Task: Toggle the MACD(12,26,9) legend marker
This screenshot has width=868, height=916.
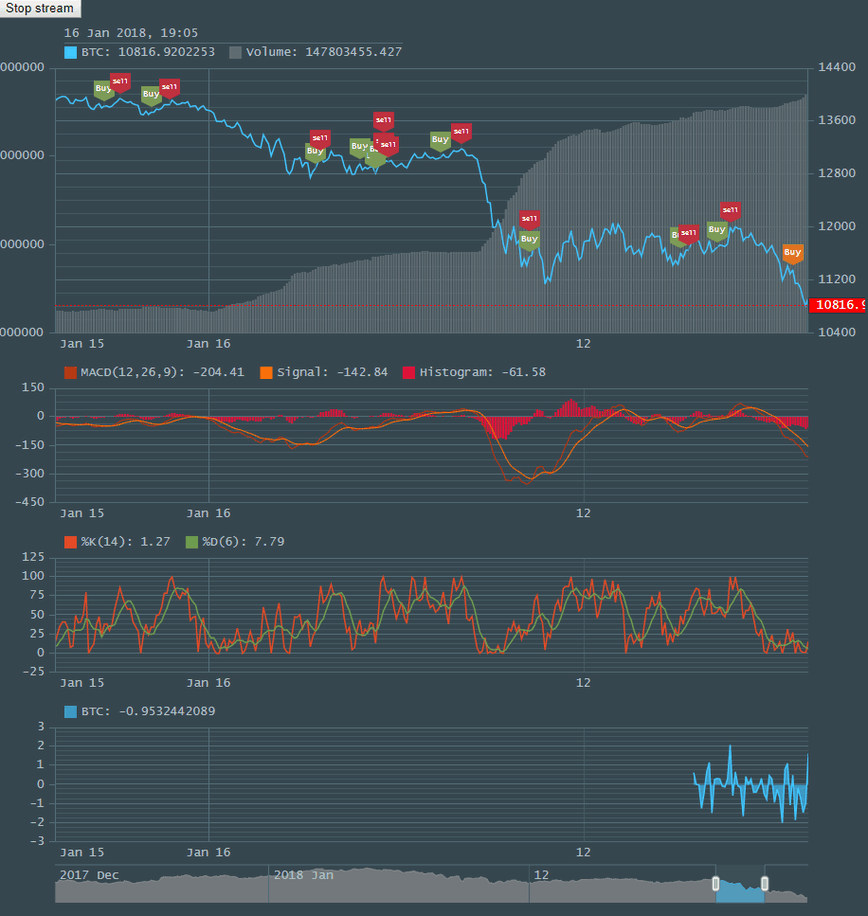Action: tap(71, 372)
